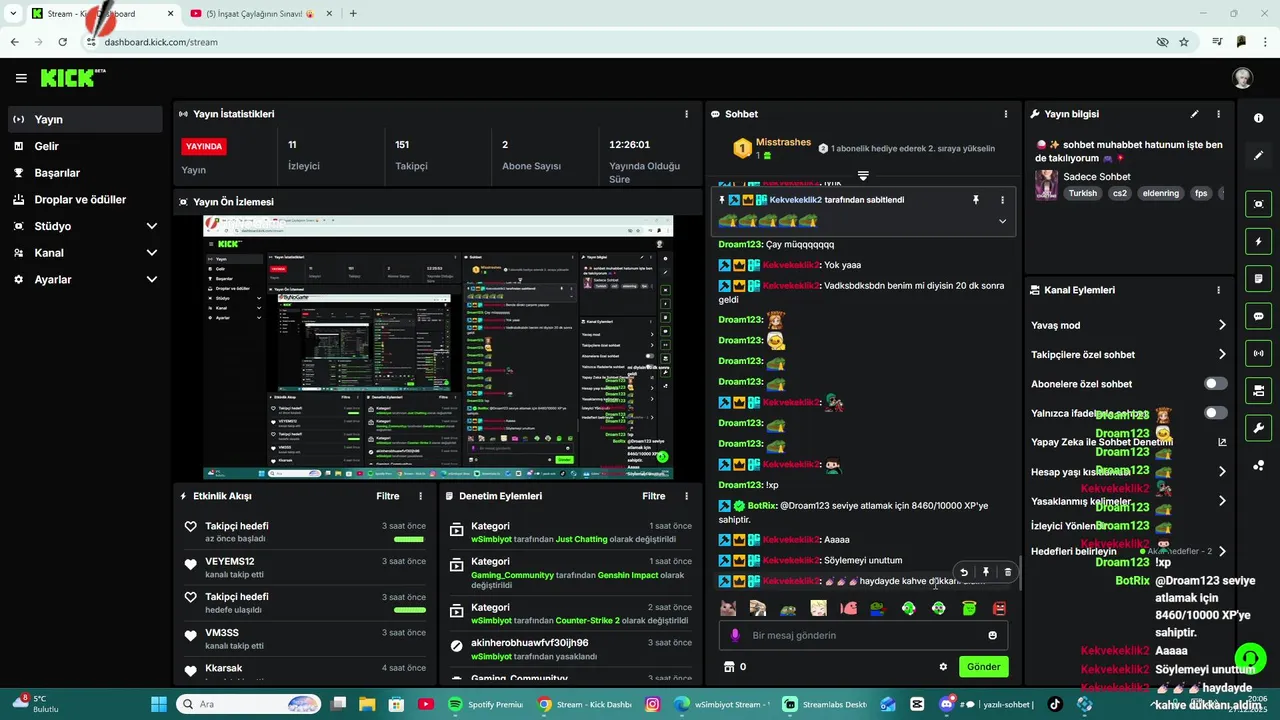Viewport: 1280px width, 720px height.
Task: Open chat settings gear next to Gönder
Action: (942, 667)
